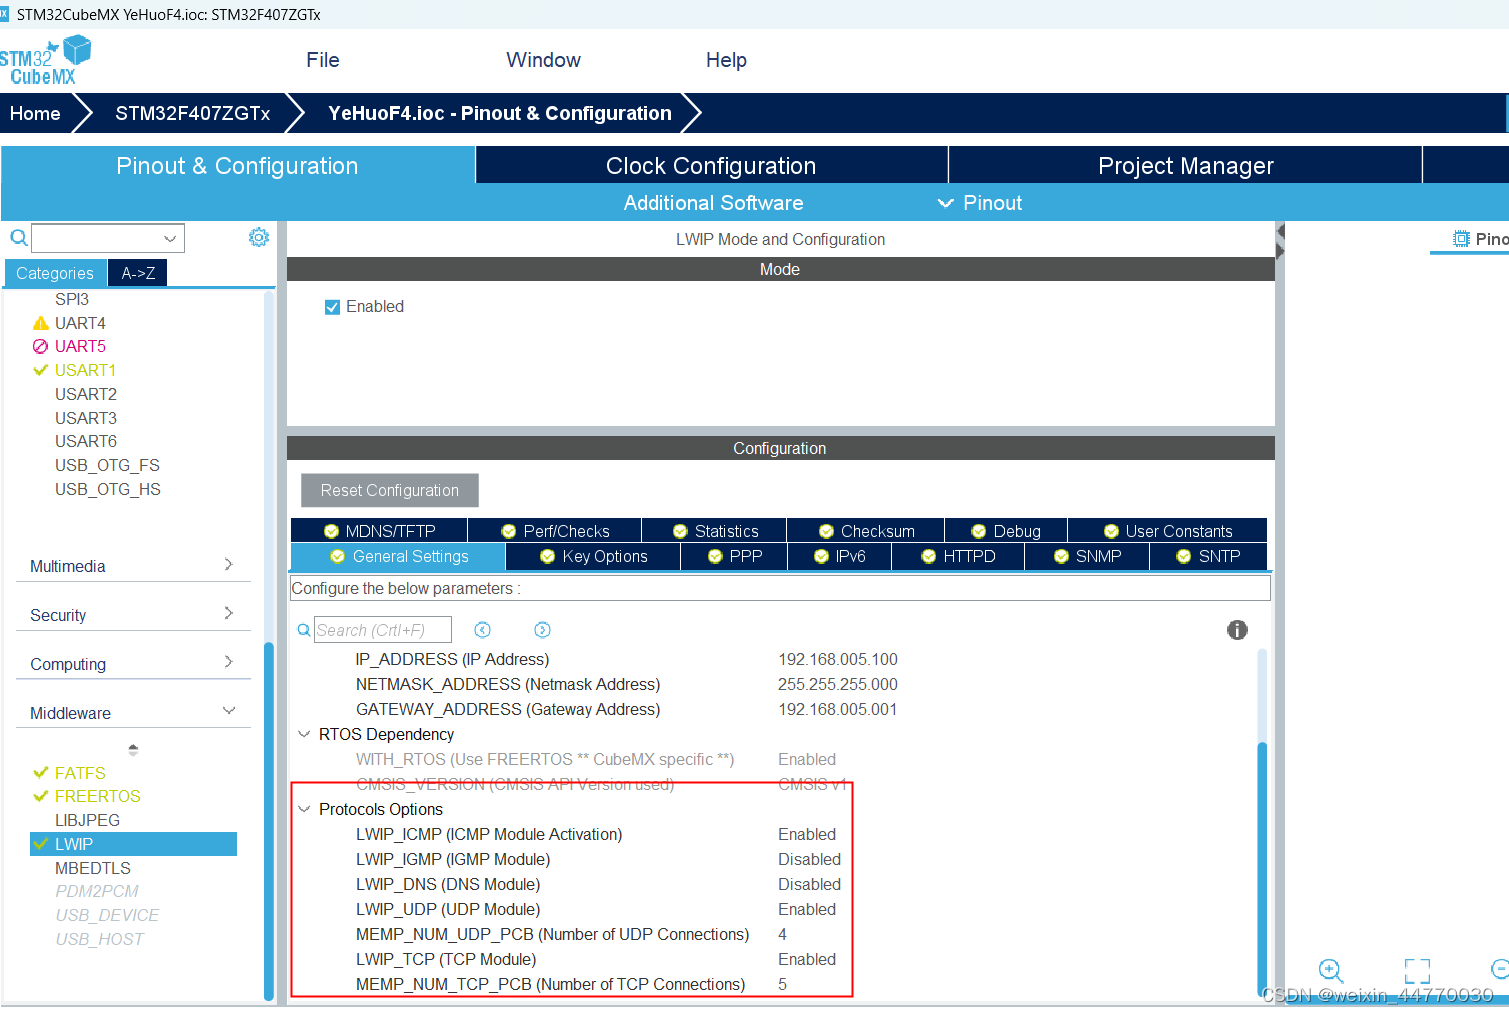Open the IPv6 settings tab
1509x1014 pixels.
tap(840, 556)
